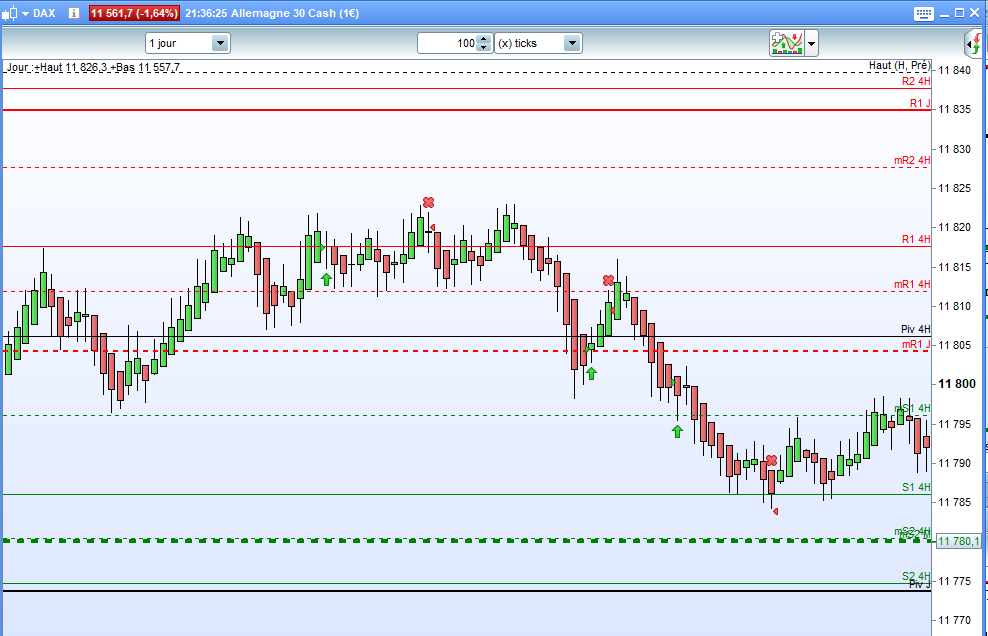Image resolution: width=988 pixels, height=636 pixels.
Task: Select the R2 4H resistance line label
Action: (x=916, y=81)
